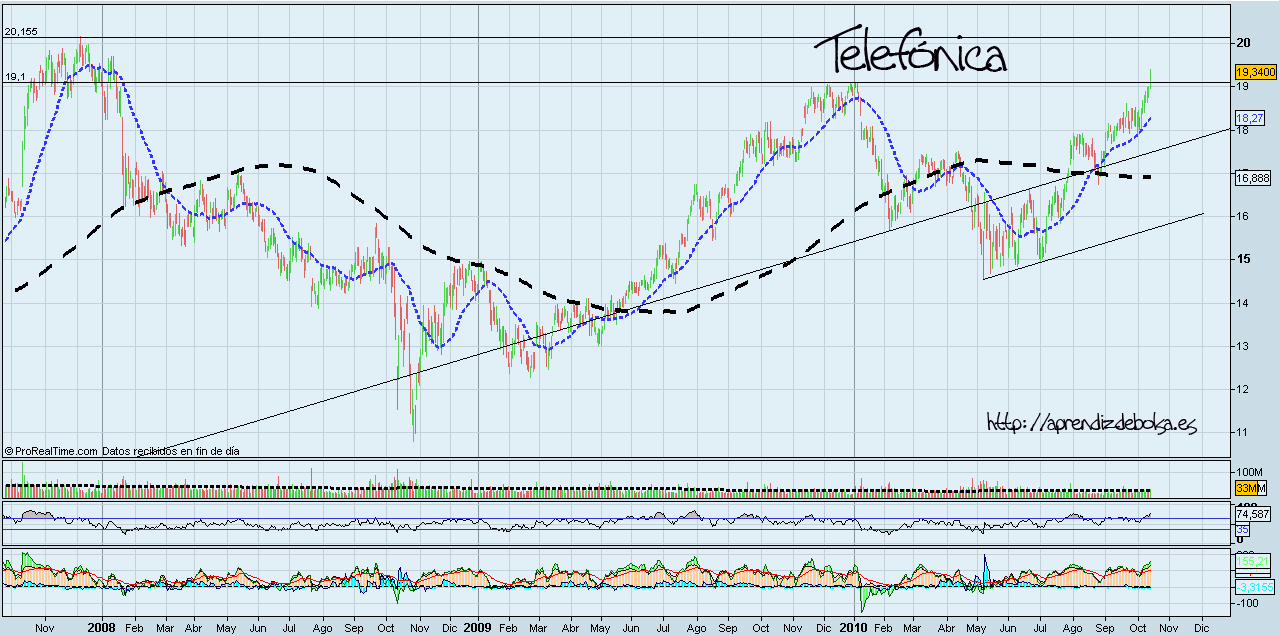Click the 16,888 long average price tag

coord(1252,178)
